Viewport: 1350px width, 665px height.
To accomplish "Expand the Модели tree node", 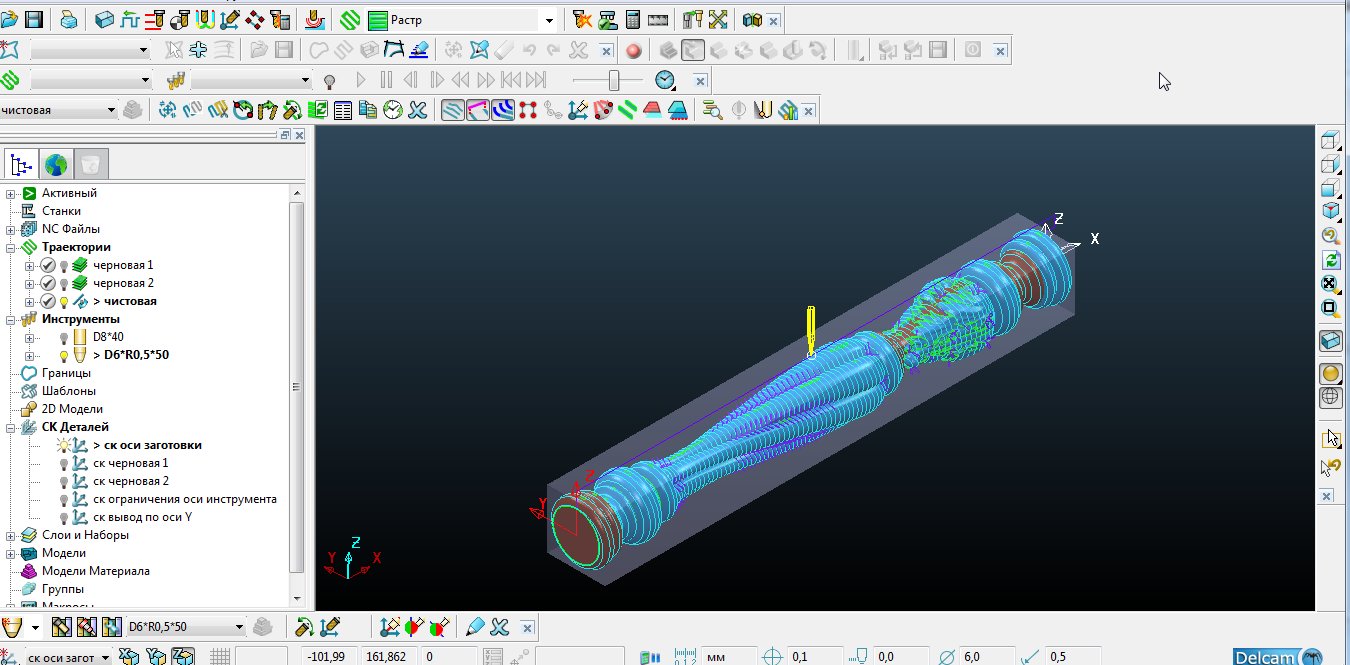I will (x=11, y=554).
